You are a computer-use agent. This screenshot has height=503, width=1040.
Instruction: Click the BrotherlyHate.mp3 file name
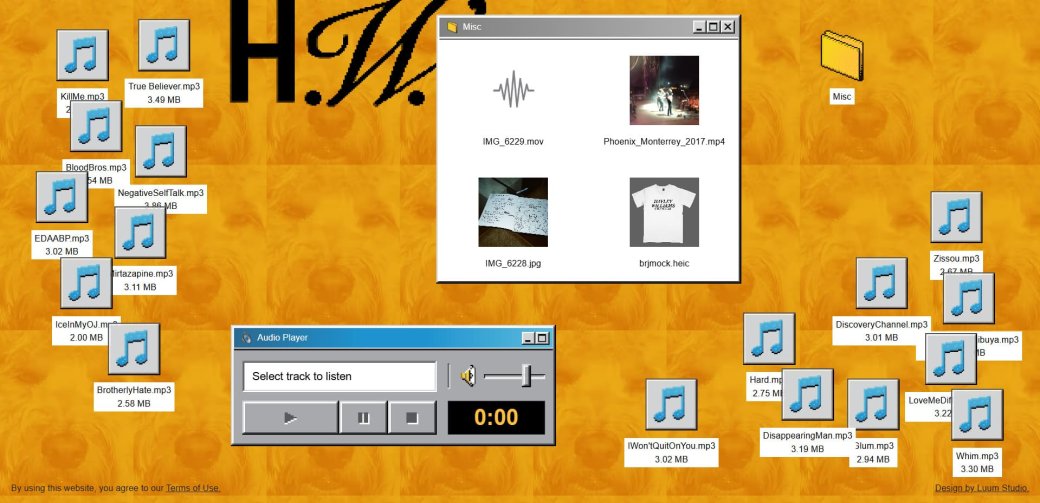[134, 390]
